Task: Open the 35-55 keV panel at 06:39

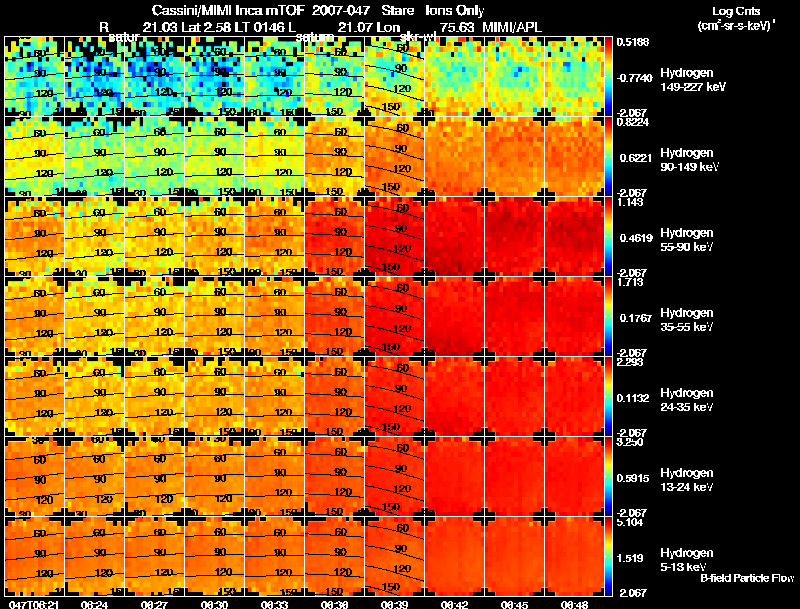Action: pyautogui.click(x=394, y=317)
